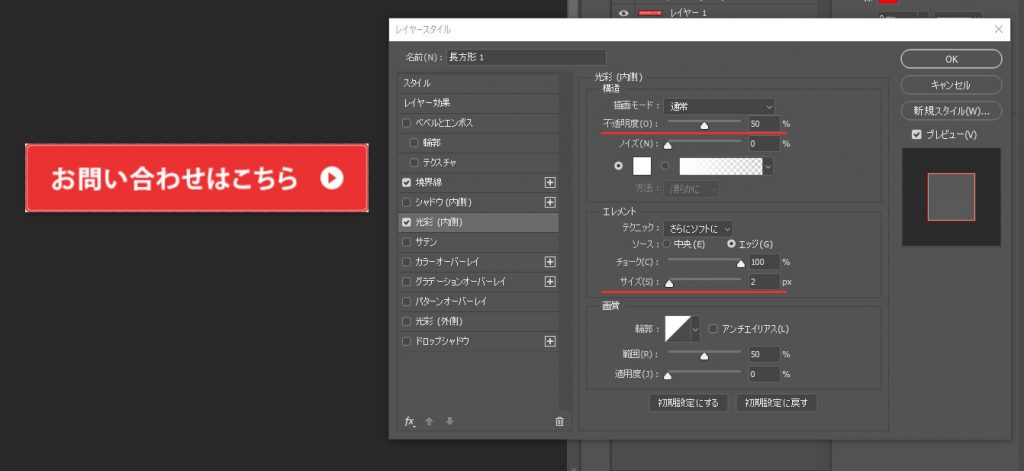Select スタイル in the left list
This screenshot has width=1024, height=471.
[478, 83]
